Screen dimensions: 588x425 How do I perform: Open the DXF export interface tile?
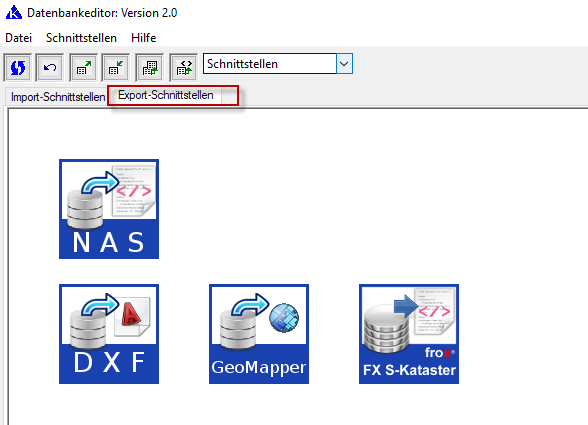point(109,334)
